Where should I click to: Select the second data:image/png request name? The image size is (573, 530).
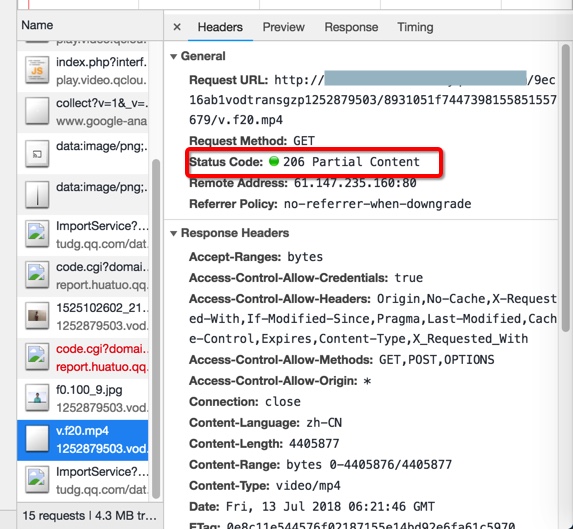click(102, 187)
